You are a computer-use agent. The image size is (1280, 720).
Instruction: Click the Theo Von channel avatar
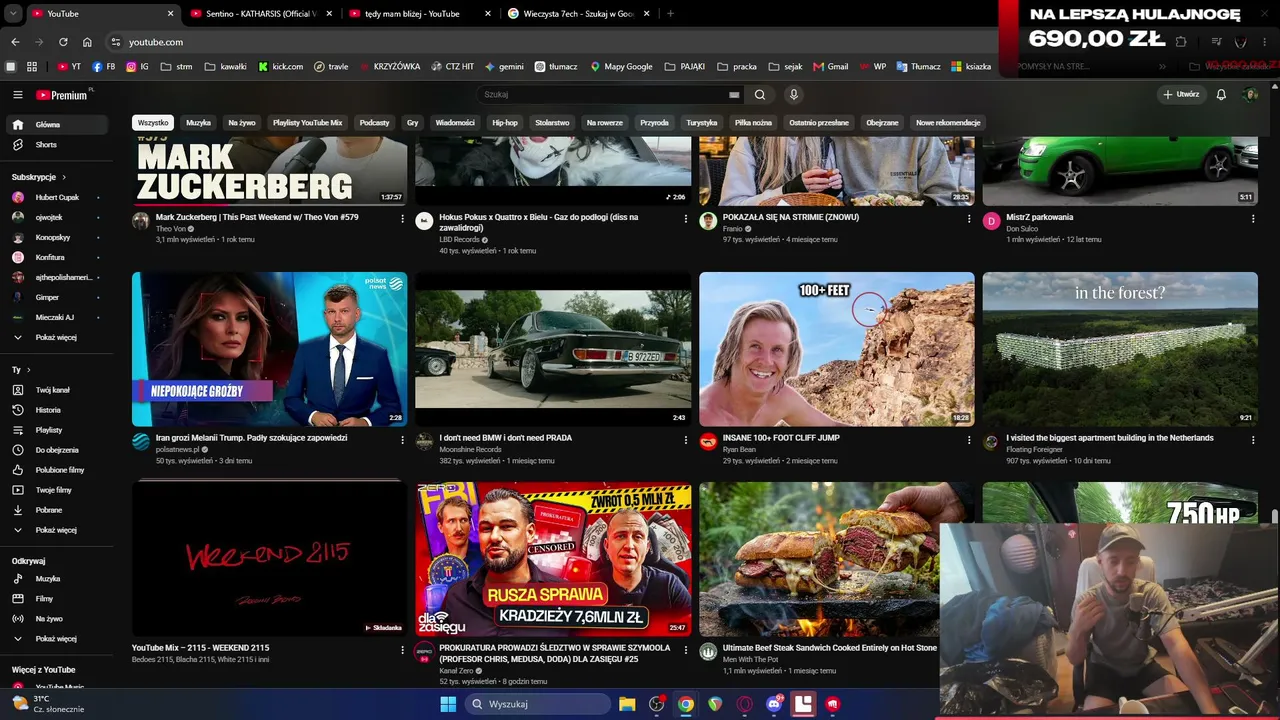click(x=141, y=221)
